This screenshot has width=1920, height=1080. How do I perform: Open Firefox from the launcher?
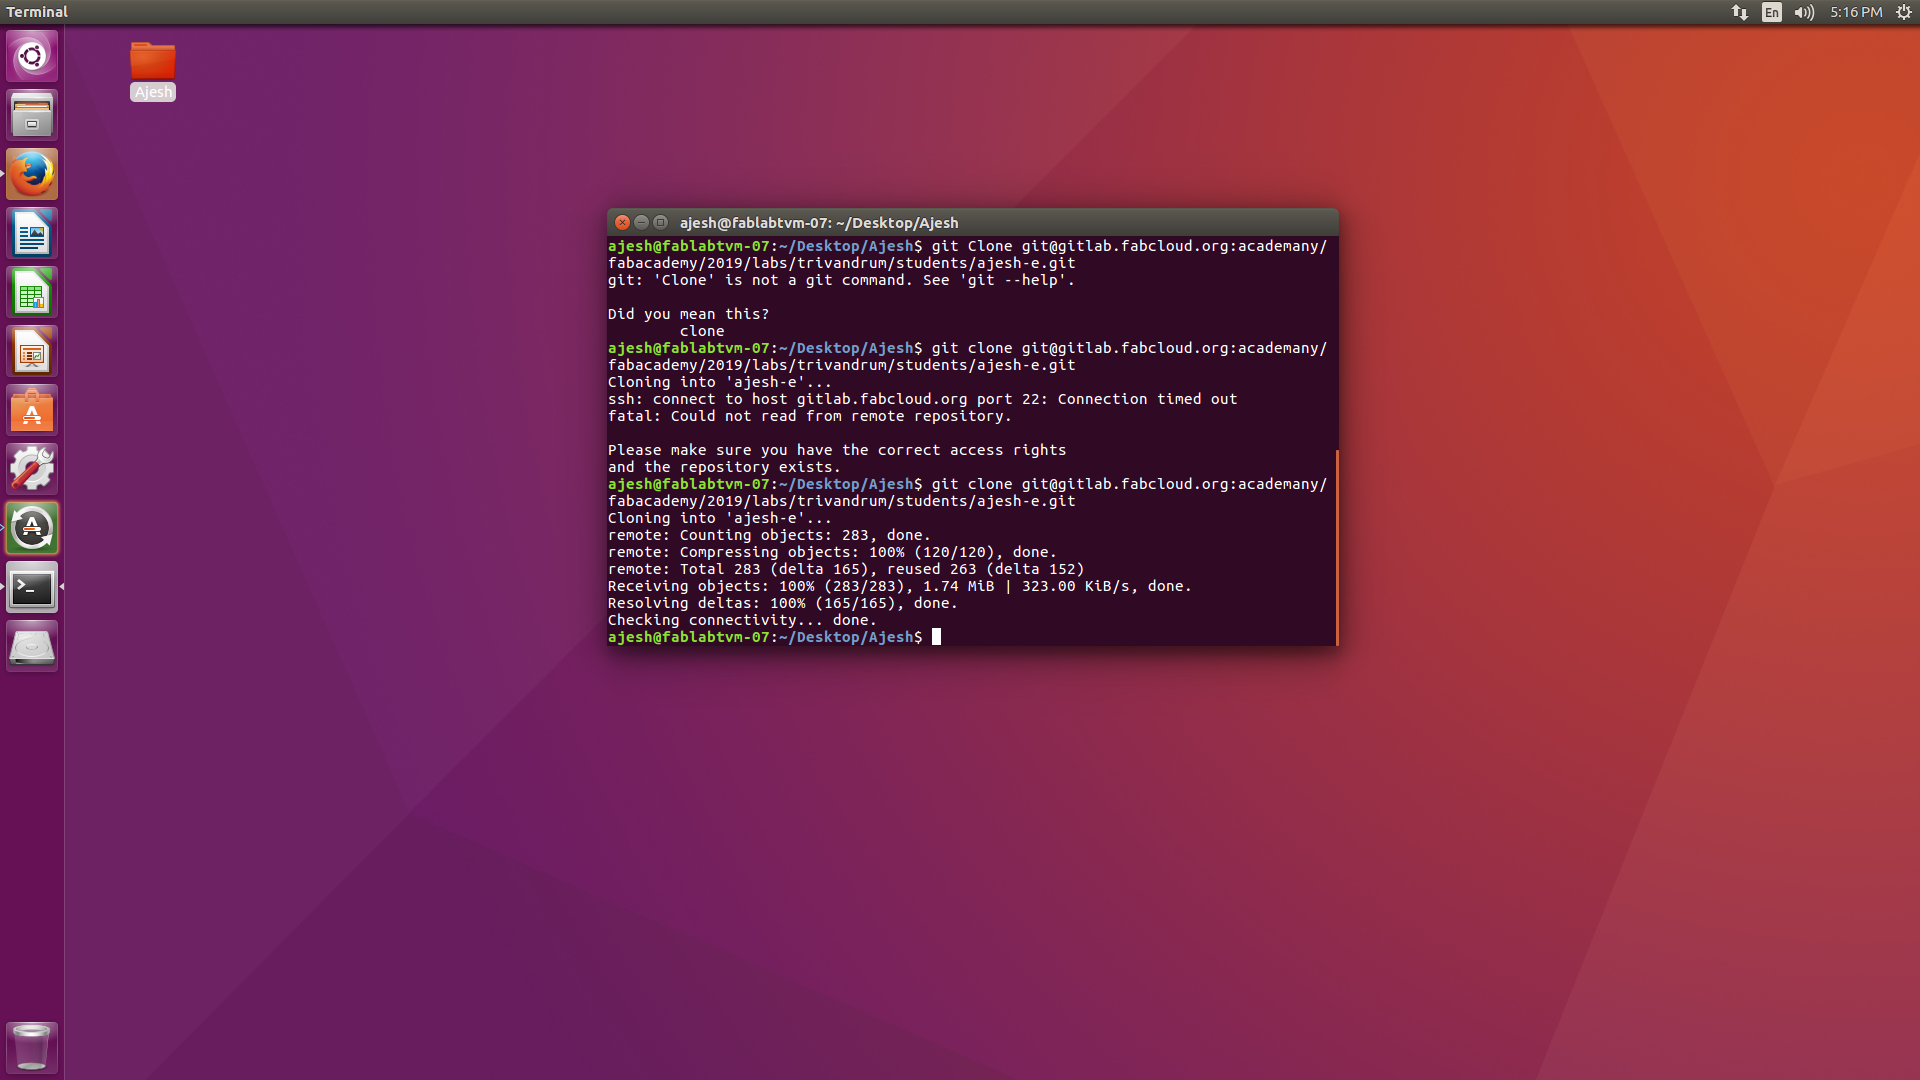(x=31, y=173)
